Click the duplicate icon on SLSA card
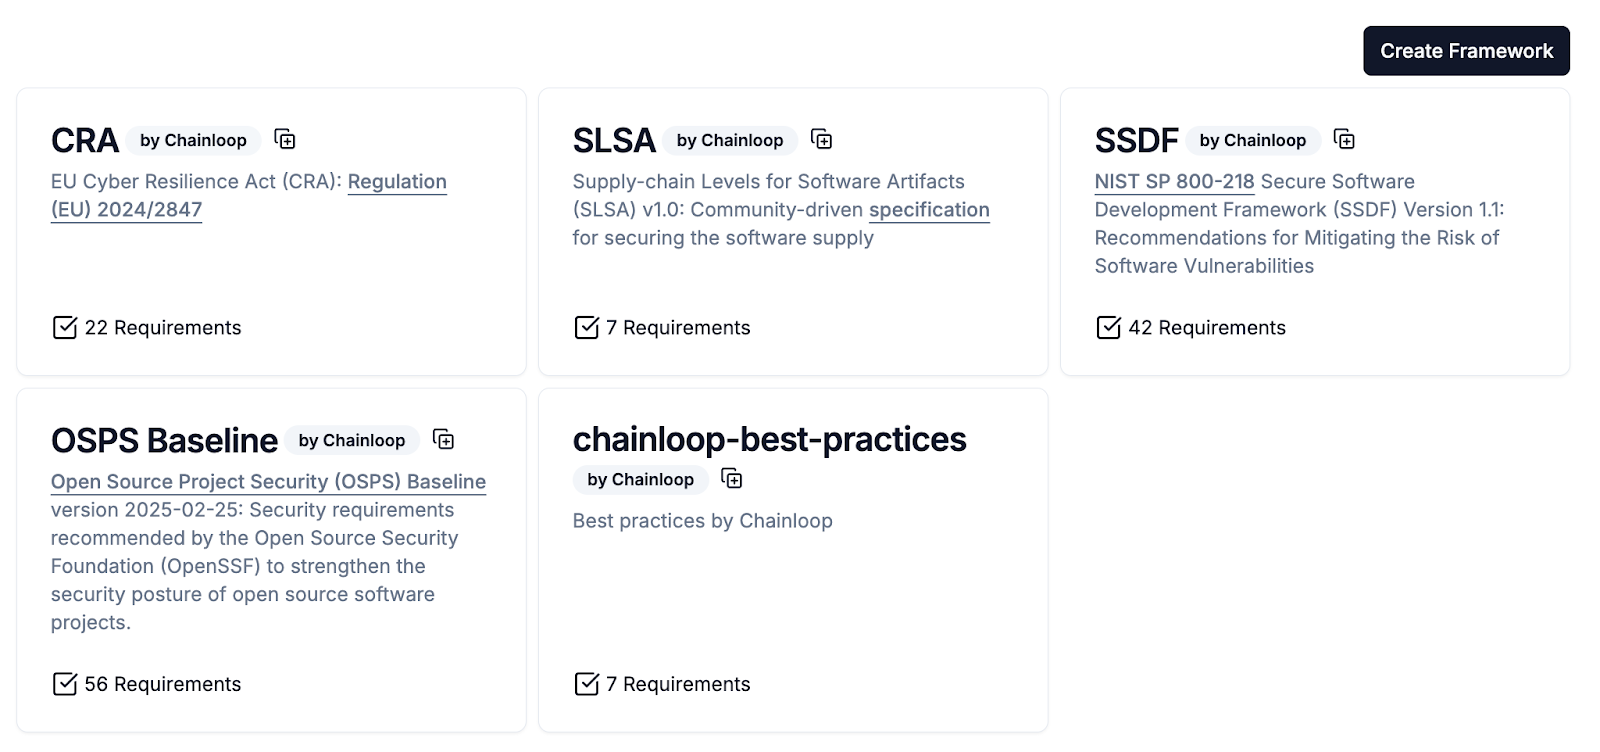Screen dimensions: 1600x752 coord(821,140)
